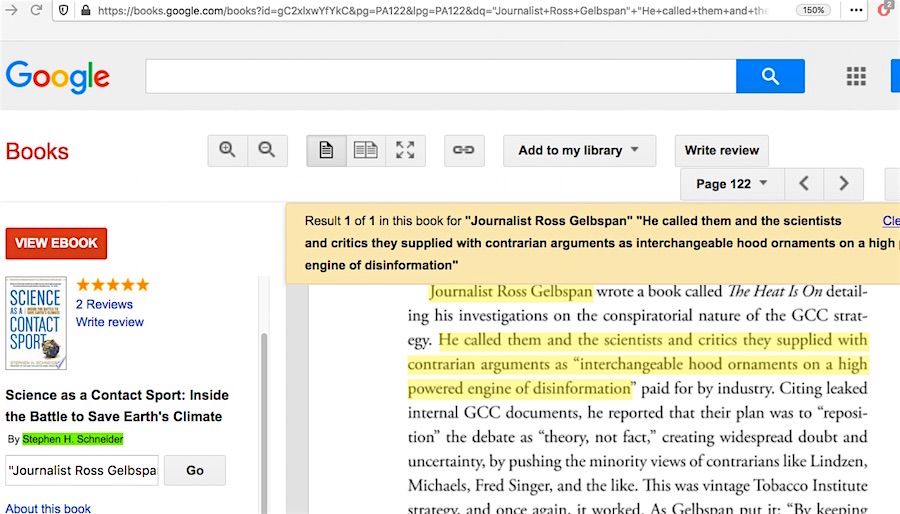Switch to two-page view
Screen dimensions: 900x514
[366, 150]
